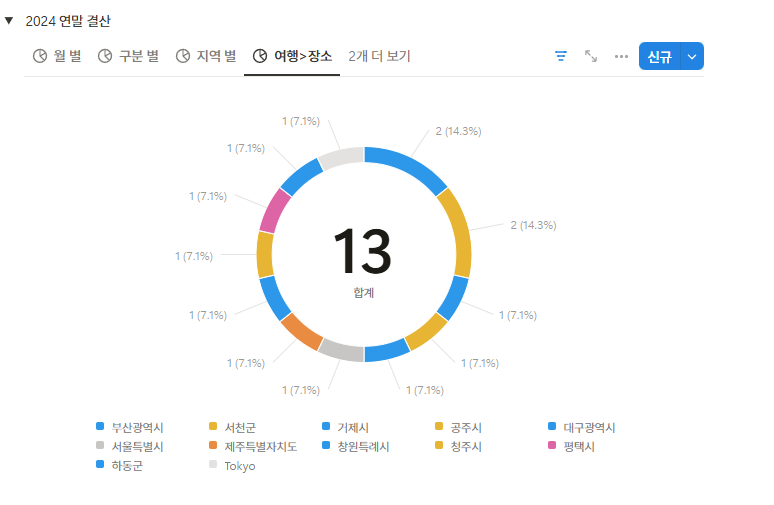Open the three-dot more options menu
Screen dimensions: 774x505
click(621, 56)
